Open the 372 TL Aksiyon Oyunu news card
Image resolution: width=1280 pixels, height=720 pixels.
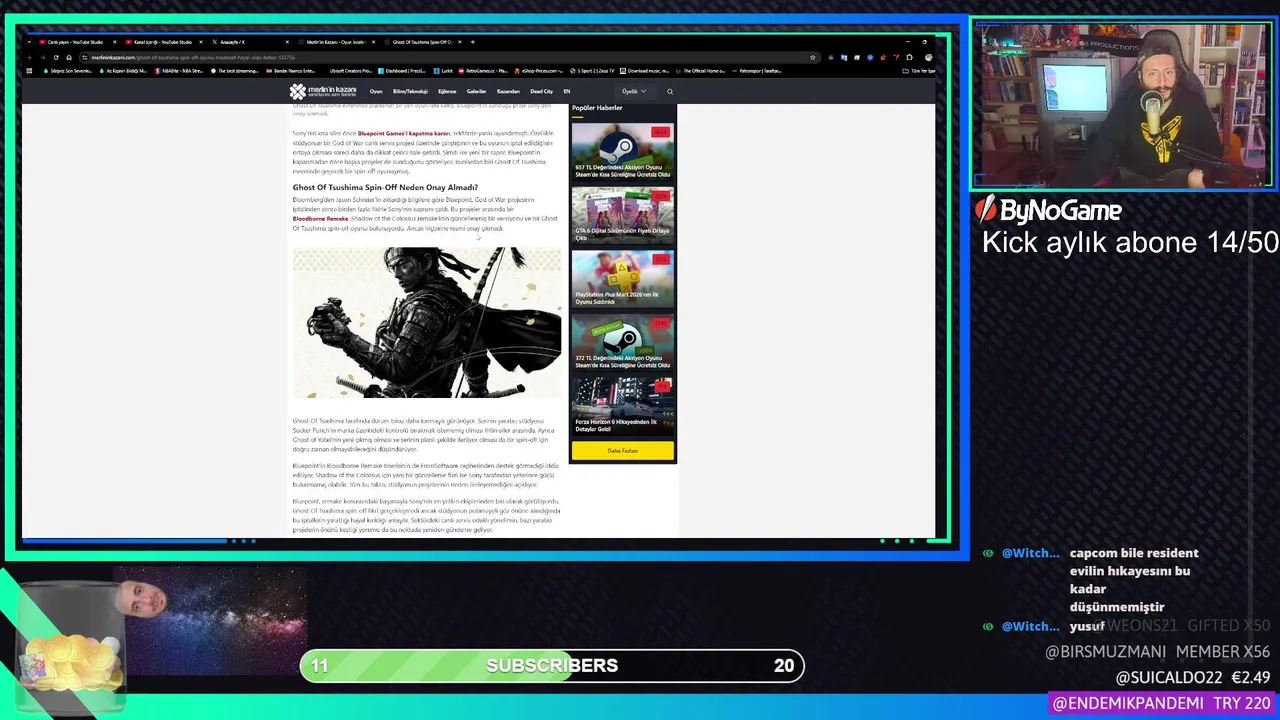[x=622, y=341]
